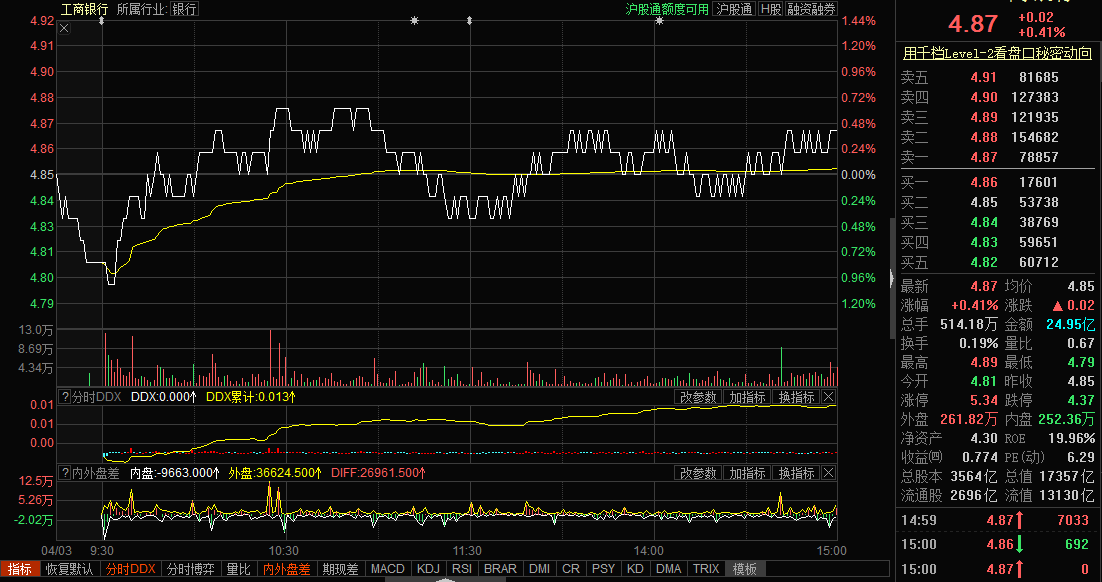Select the 期现差 indicator tab
The height and width of the screenshot is (582, 1102).
click(x=341, y=569)
